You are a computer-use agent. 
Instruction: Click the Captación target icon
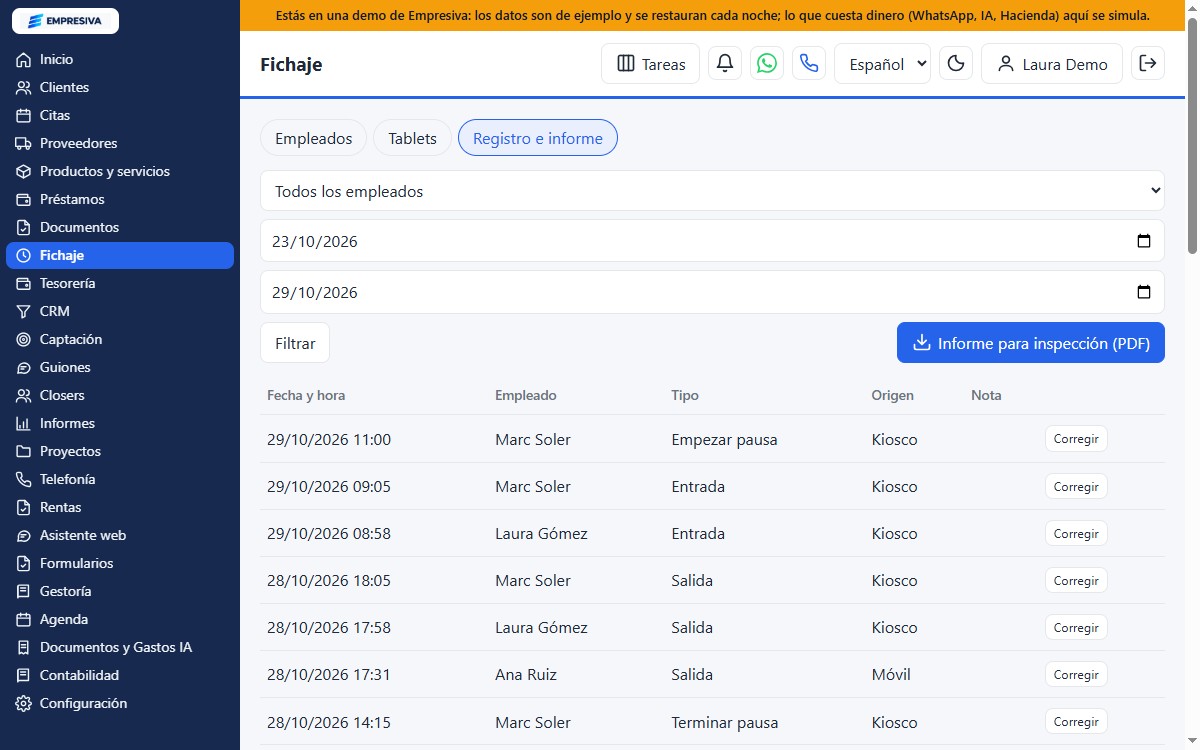tap(24, 340)
